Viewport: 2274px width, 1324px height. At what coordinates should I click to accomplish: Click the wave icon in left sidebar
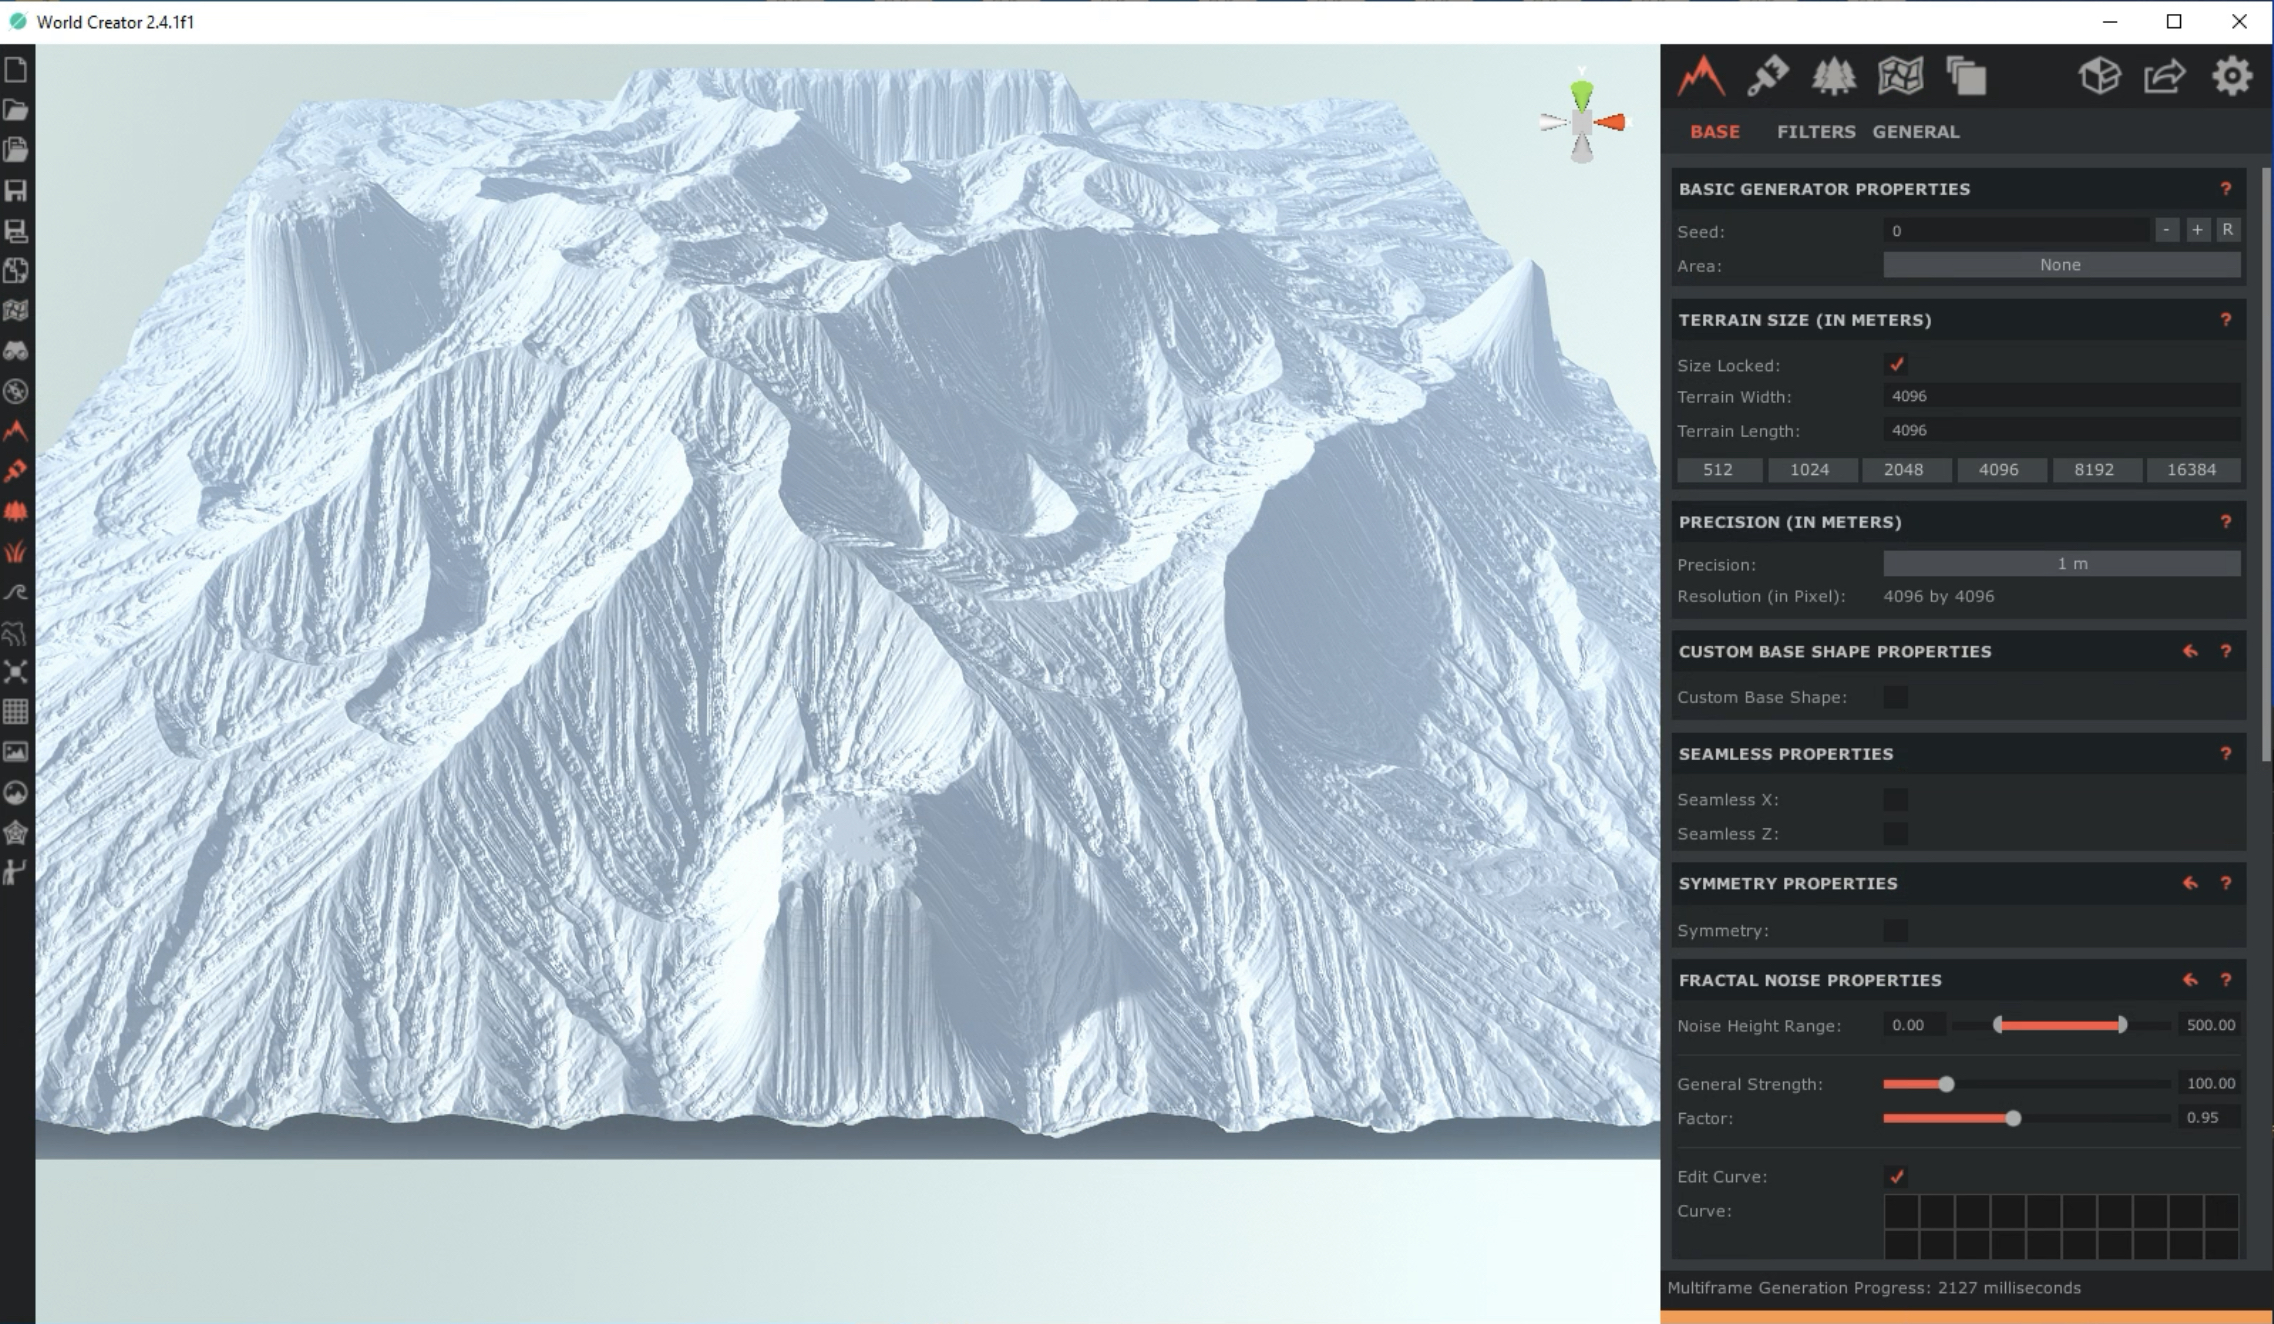tap(16, 592)
